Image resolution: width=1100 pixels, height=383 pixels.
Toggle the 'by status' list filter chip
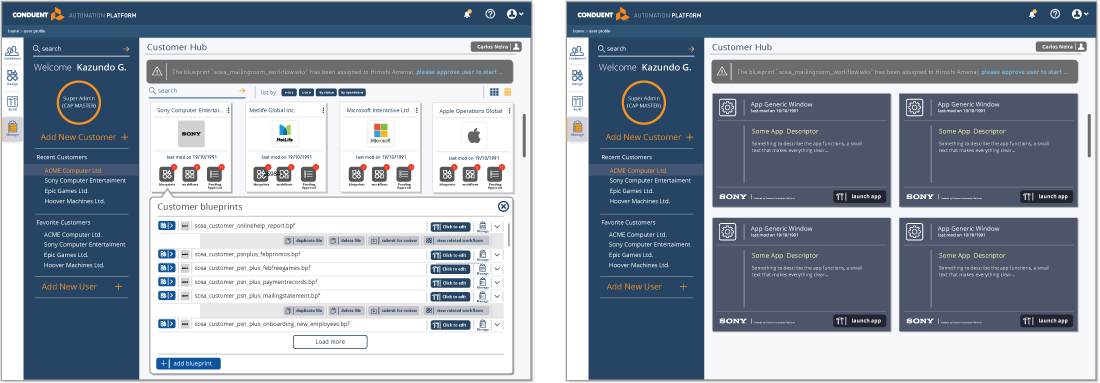(x=326, y=92)
